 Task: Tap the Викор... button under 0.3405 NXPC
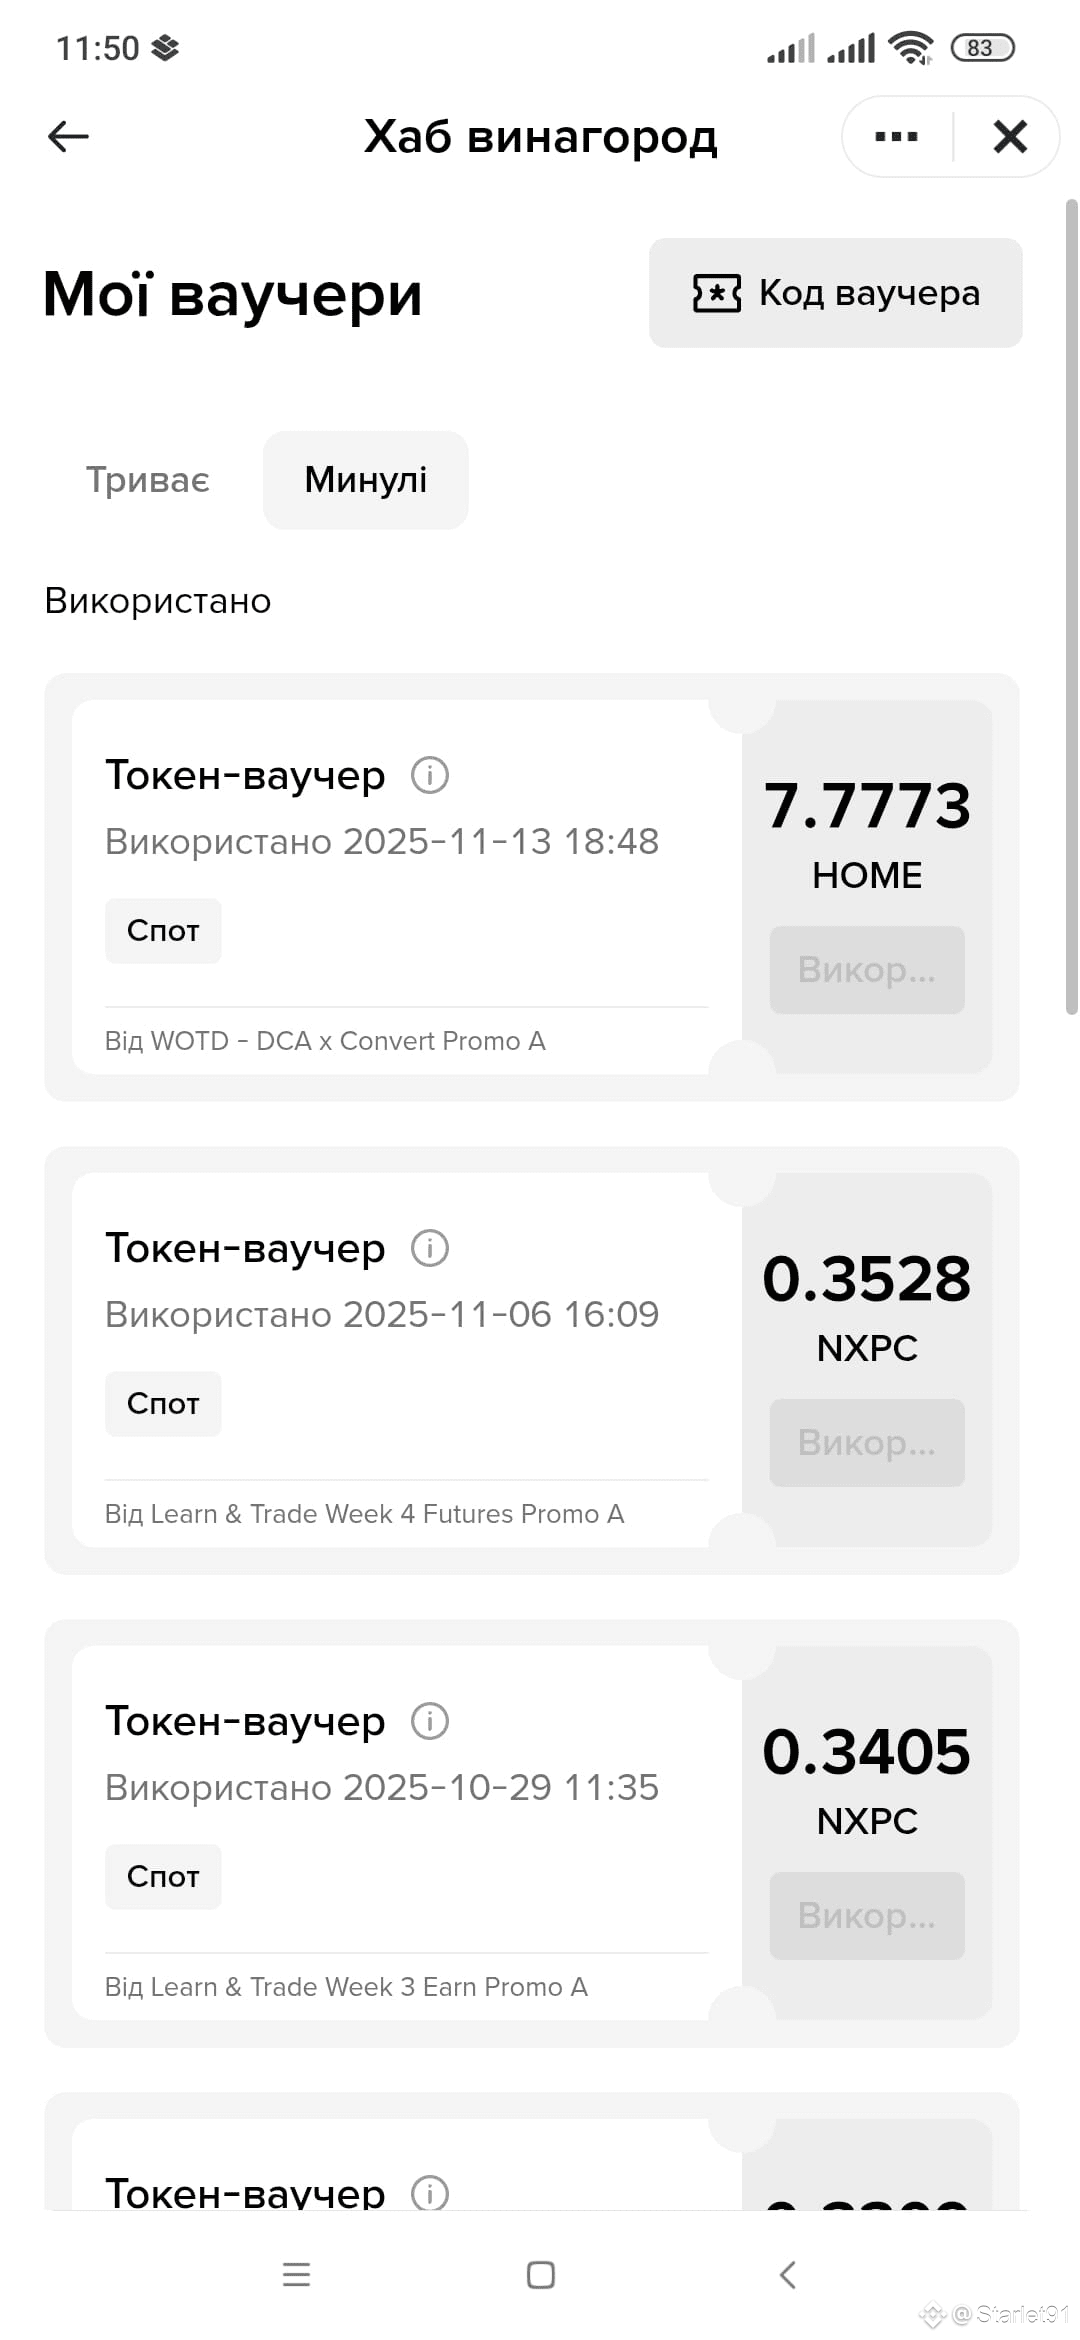[x=867, y=1916]
